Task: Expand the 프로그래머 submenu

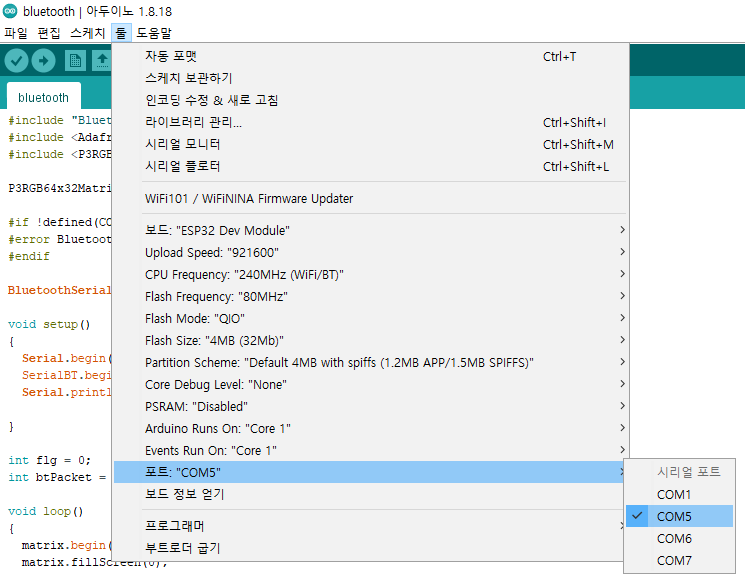Action: point(369,526)
